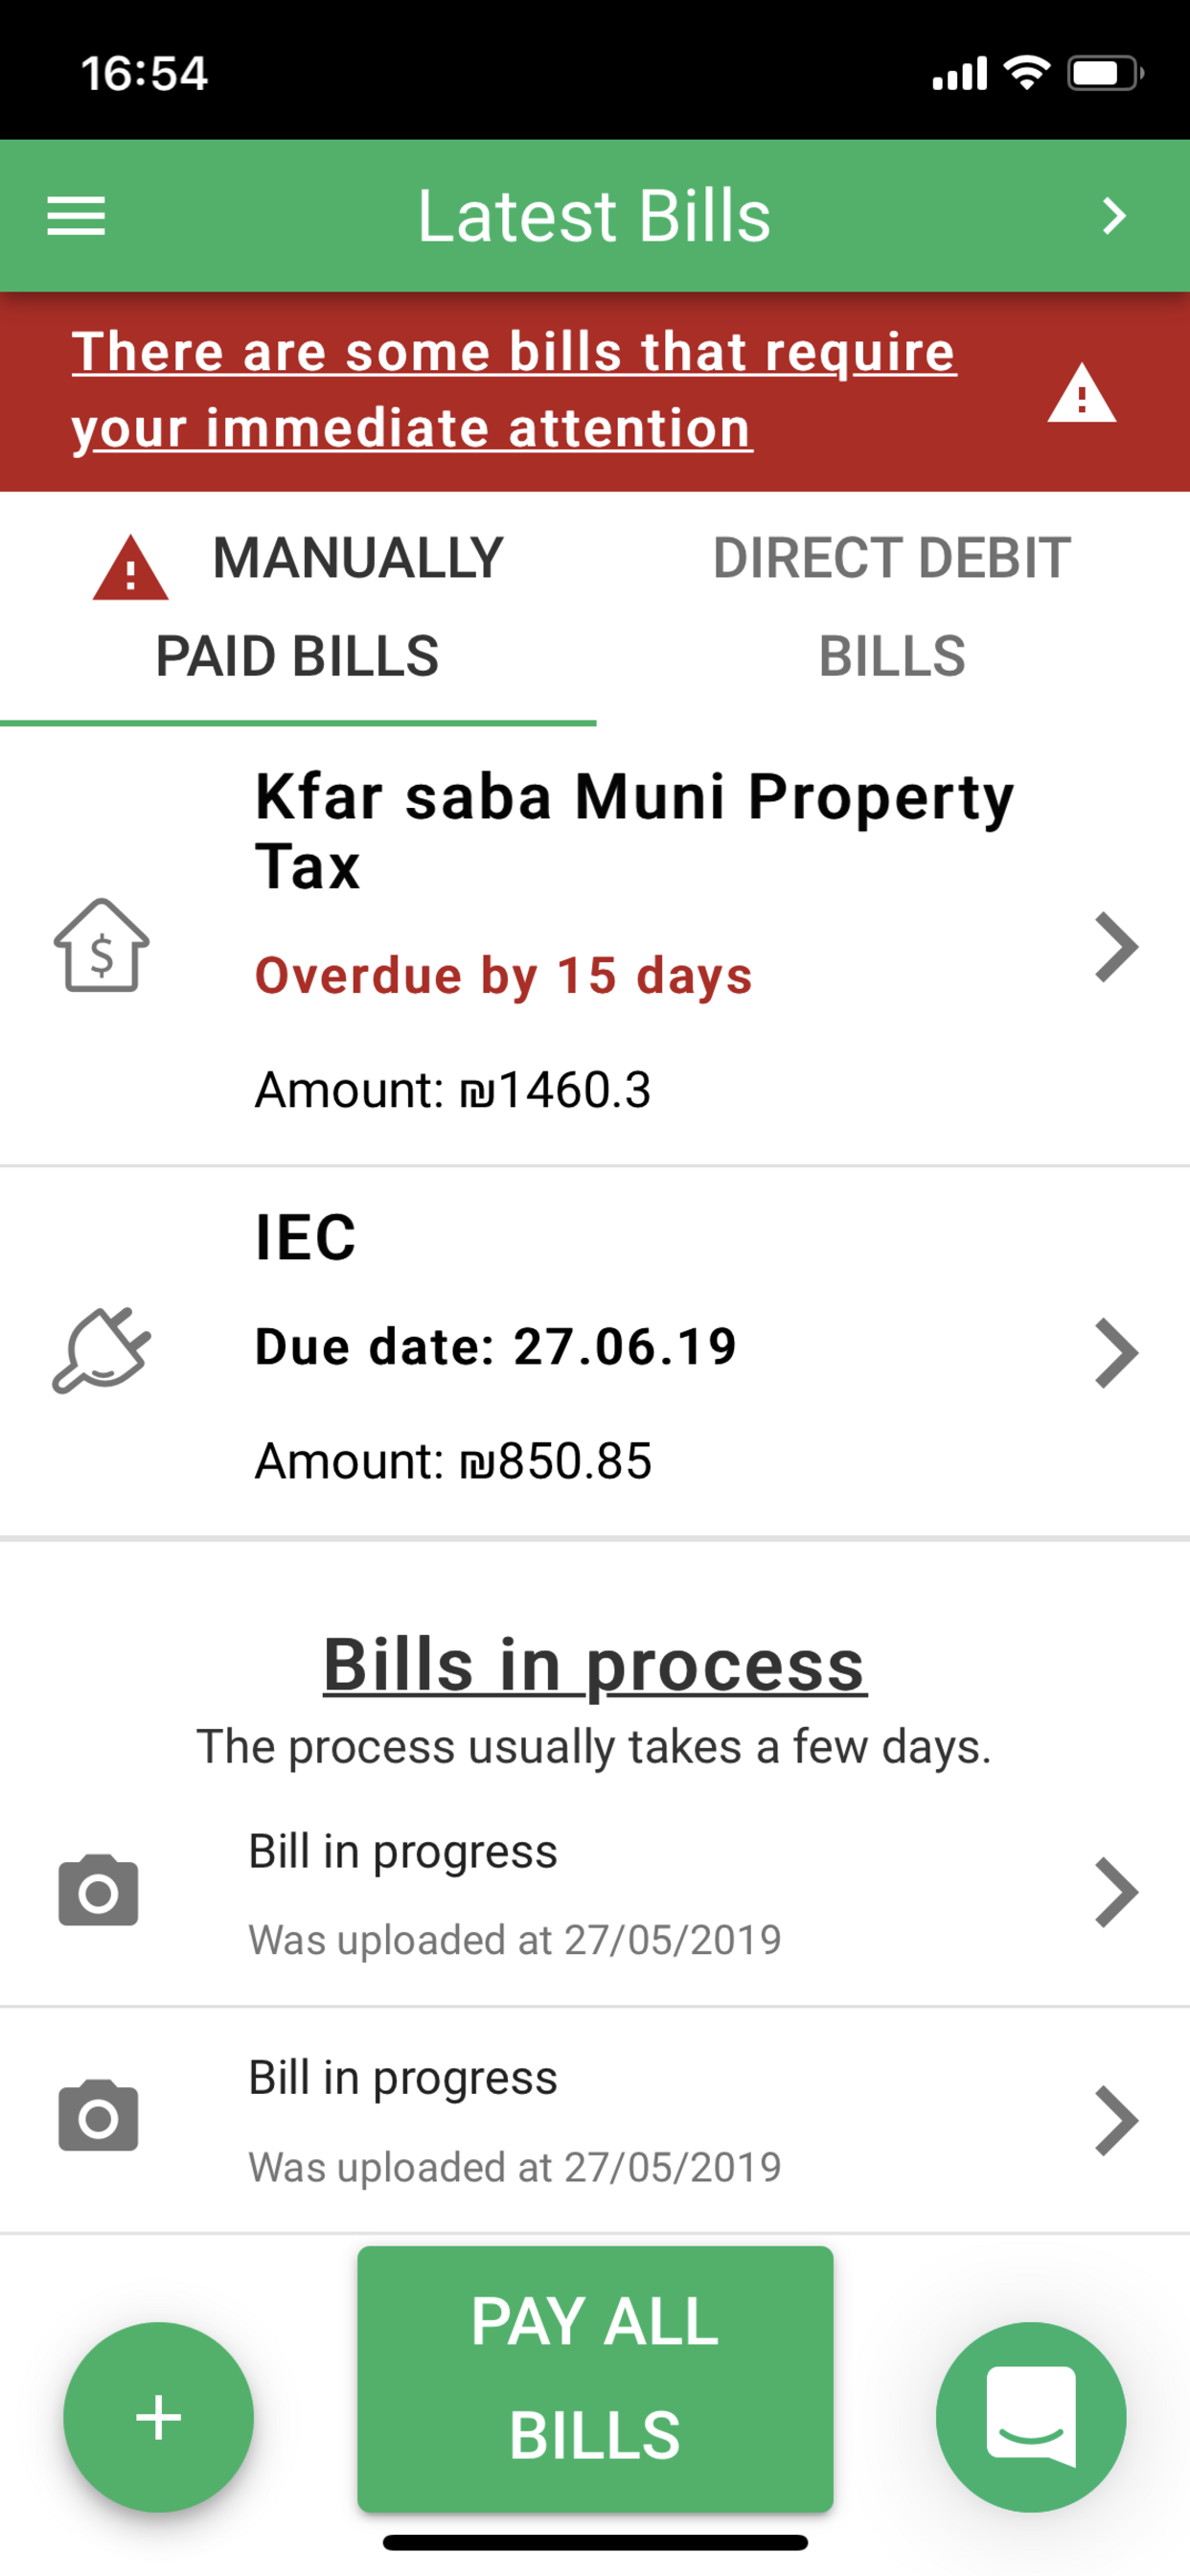This screenshot has height=2576, width=1190.
Task: Tap the first camera icon
Action: coord(98,1890)
